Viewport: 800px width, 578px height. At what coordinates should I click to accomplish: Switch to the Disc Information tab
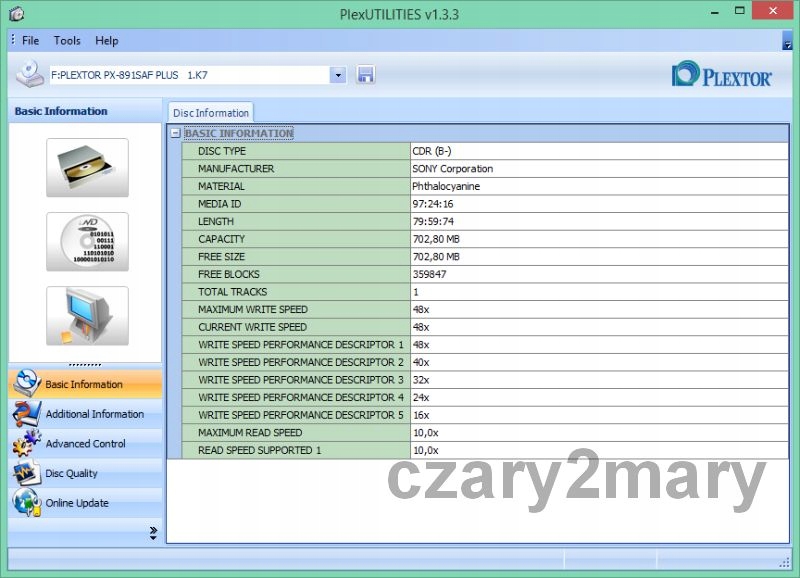point(211,113)
